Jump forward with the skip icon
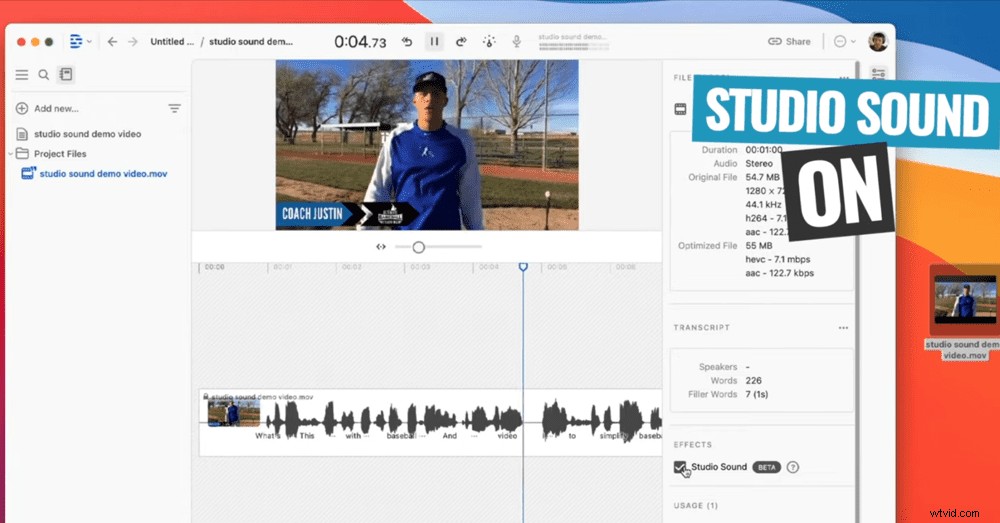 [x=460, y=41]
